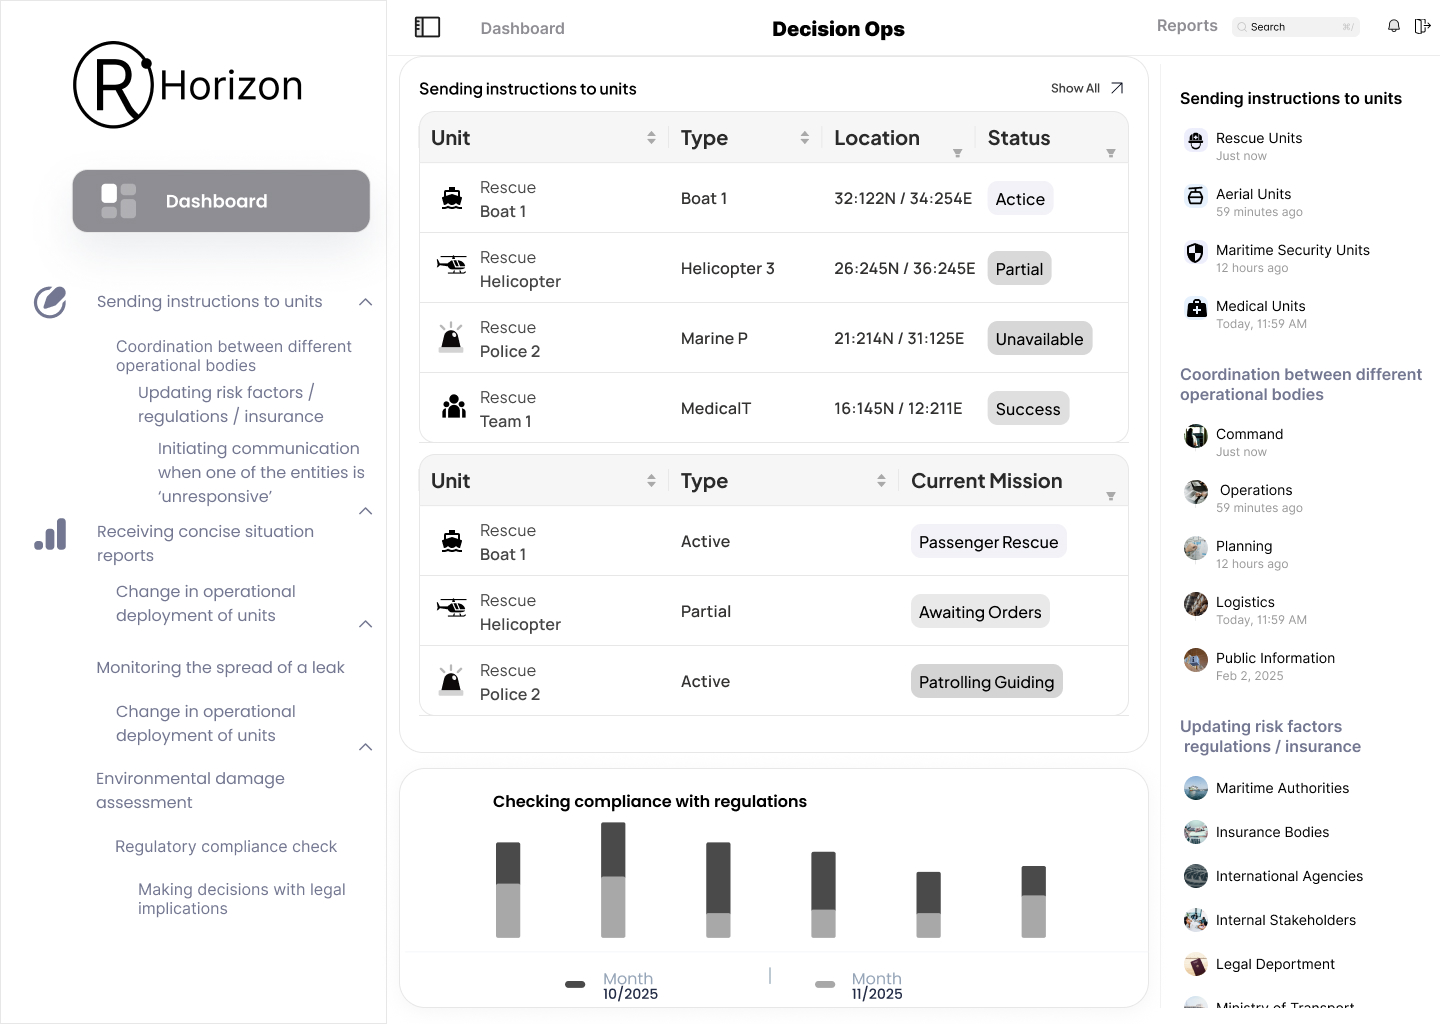The image size is (1440, 1024).
Task: Open the Reports tab
Action: click(1186, 26)
